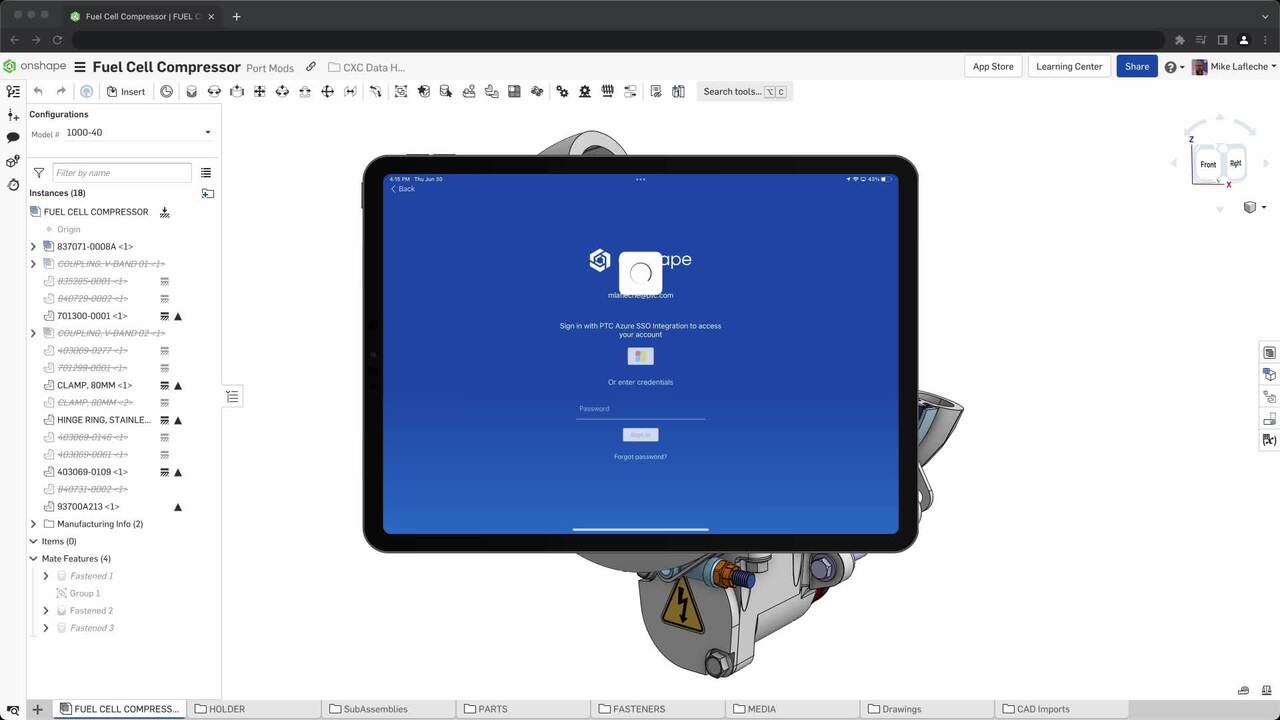Viewport: 1280px width, 720px height.
Task: Click the fix icon next to FUEL CELL COMPRESSOR
Action: tap(165, 212)
